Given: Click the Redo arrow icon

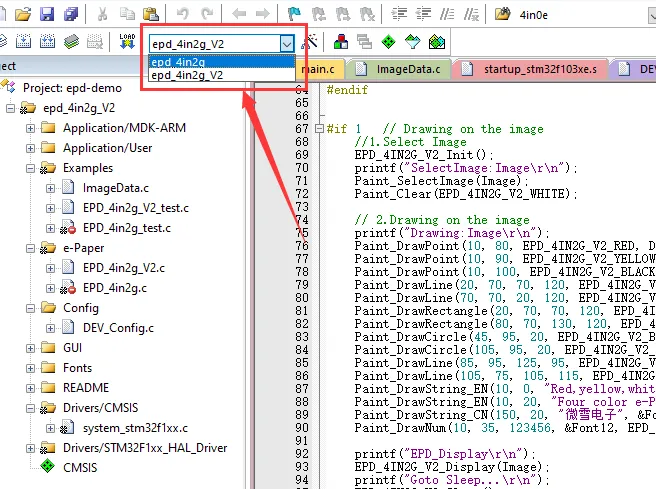Looking at the screenshot, I should coord(207,15).
